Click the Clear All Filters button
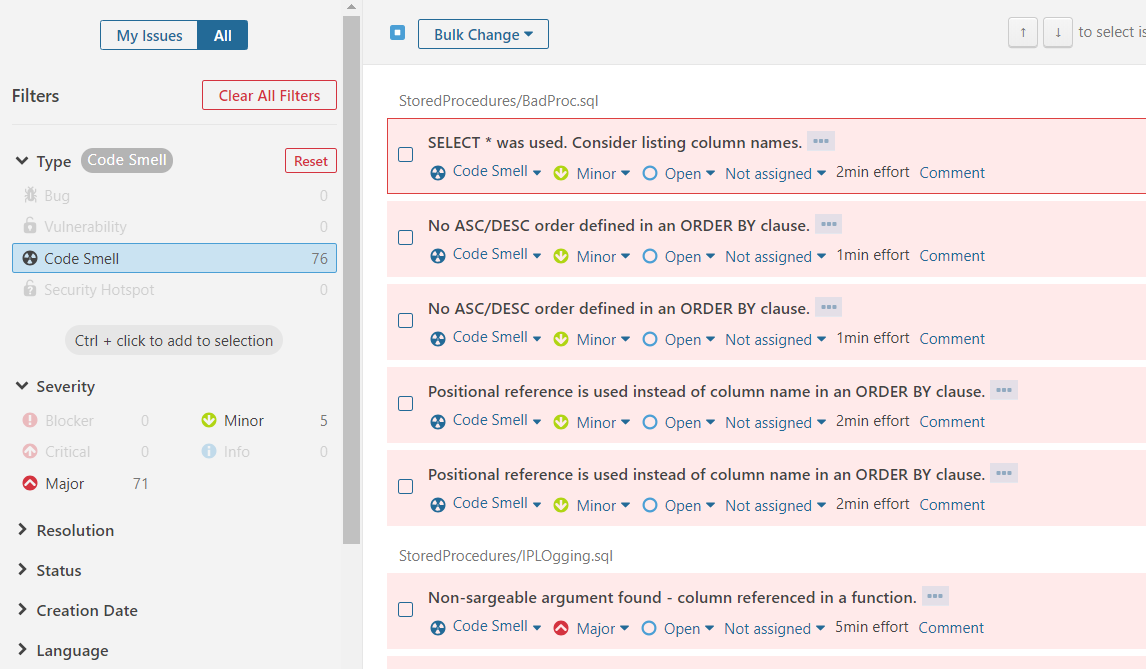Viewport: 1146px width, 669px height. click(x=269, y=95)
